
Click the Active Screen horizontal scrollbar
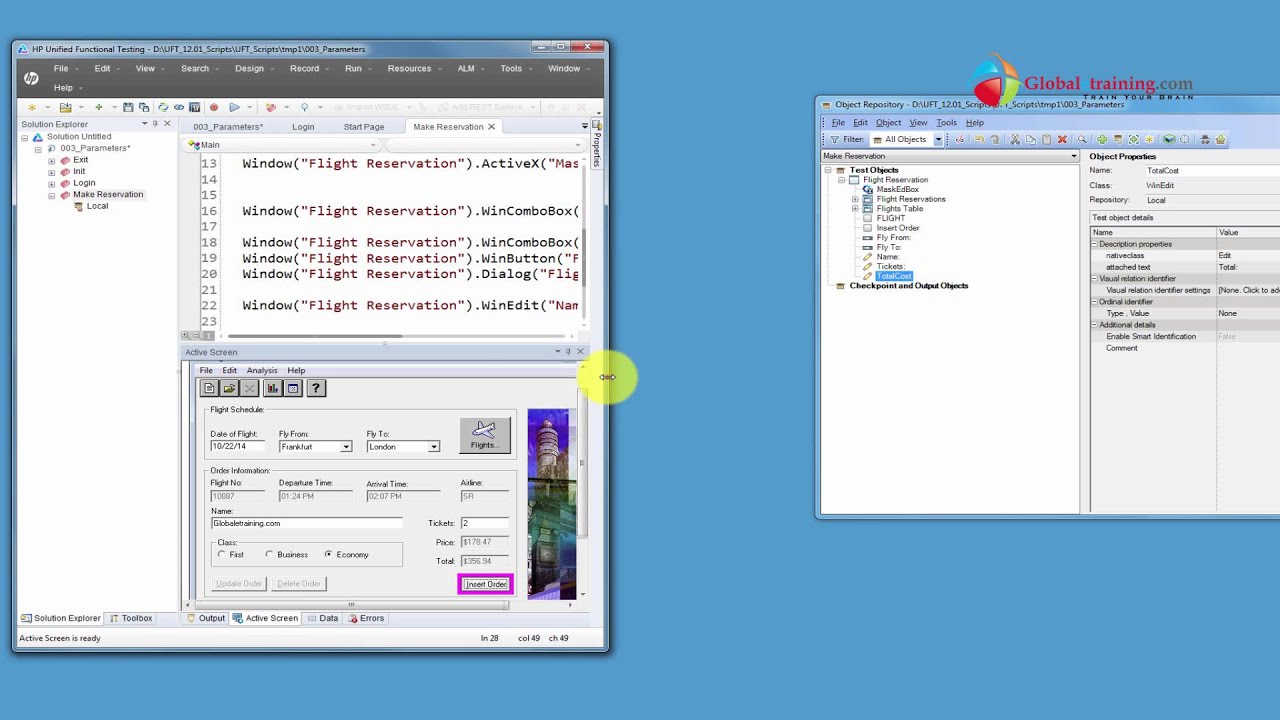[x=350, y=605]
